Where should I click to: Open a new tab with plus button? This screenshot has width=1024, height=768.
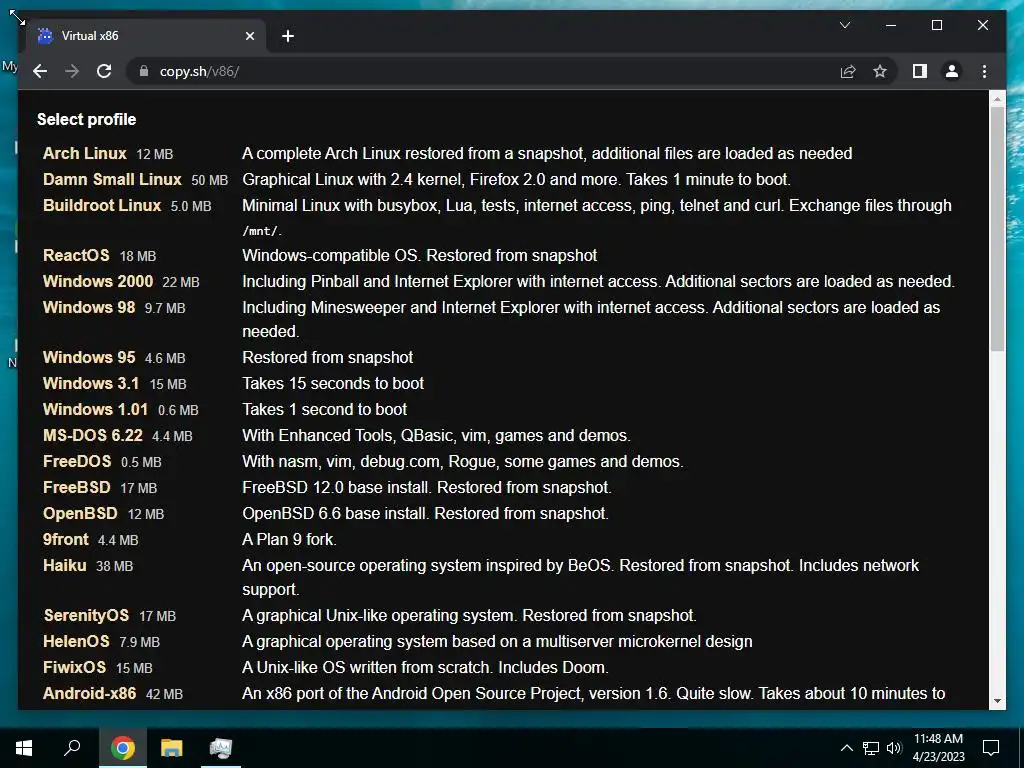pos(287,36)
